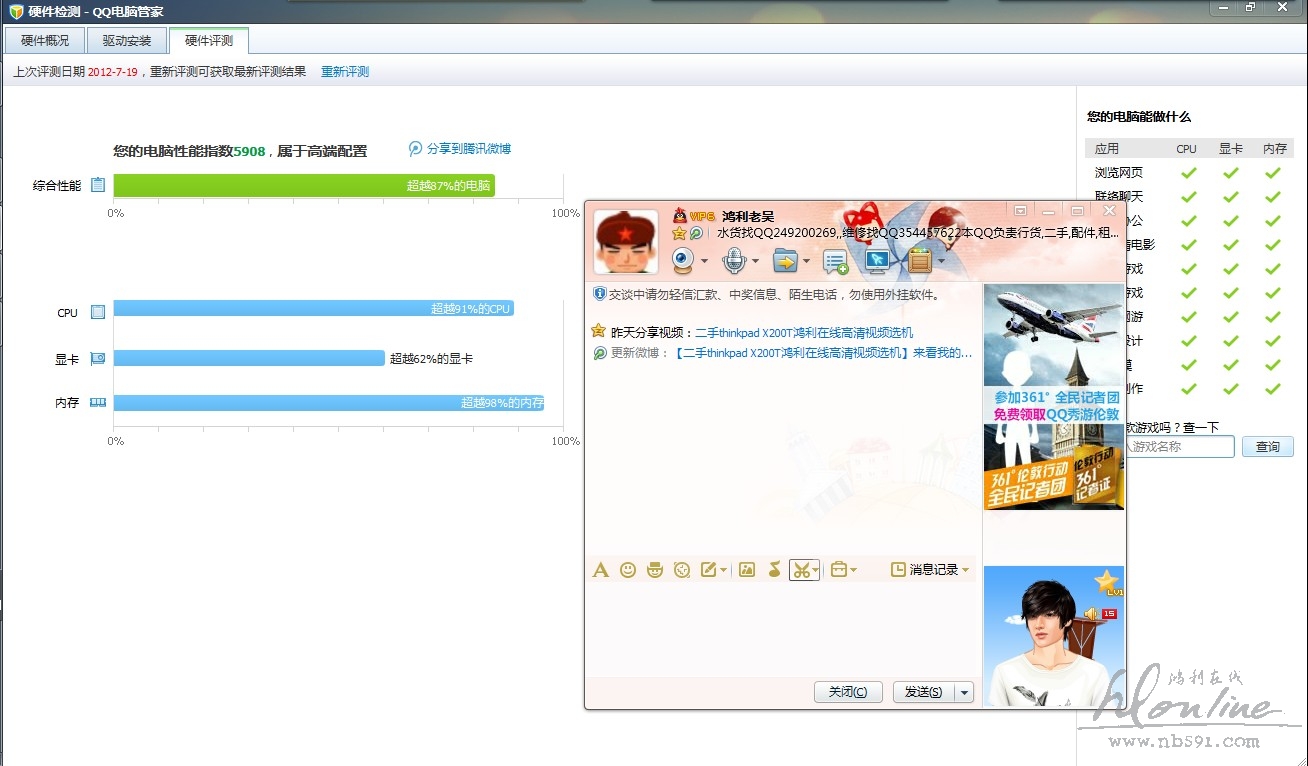The width and height of the screenshot is (1308, 766).
Task: Click the CPU chip icon beside CPU bar
Action: point(98,312)
